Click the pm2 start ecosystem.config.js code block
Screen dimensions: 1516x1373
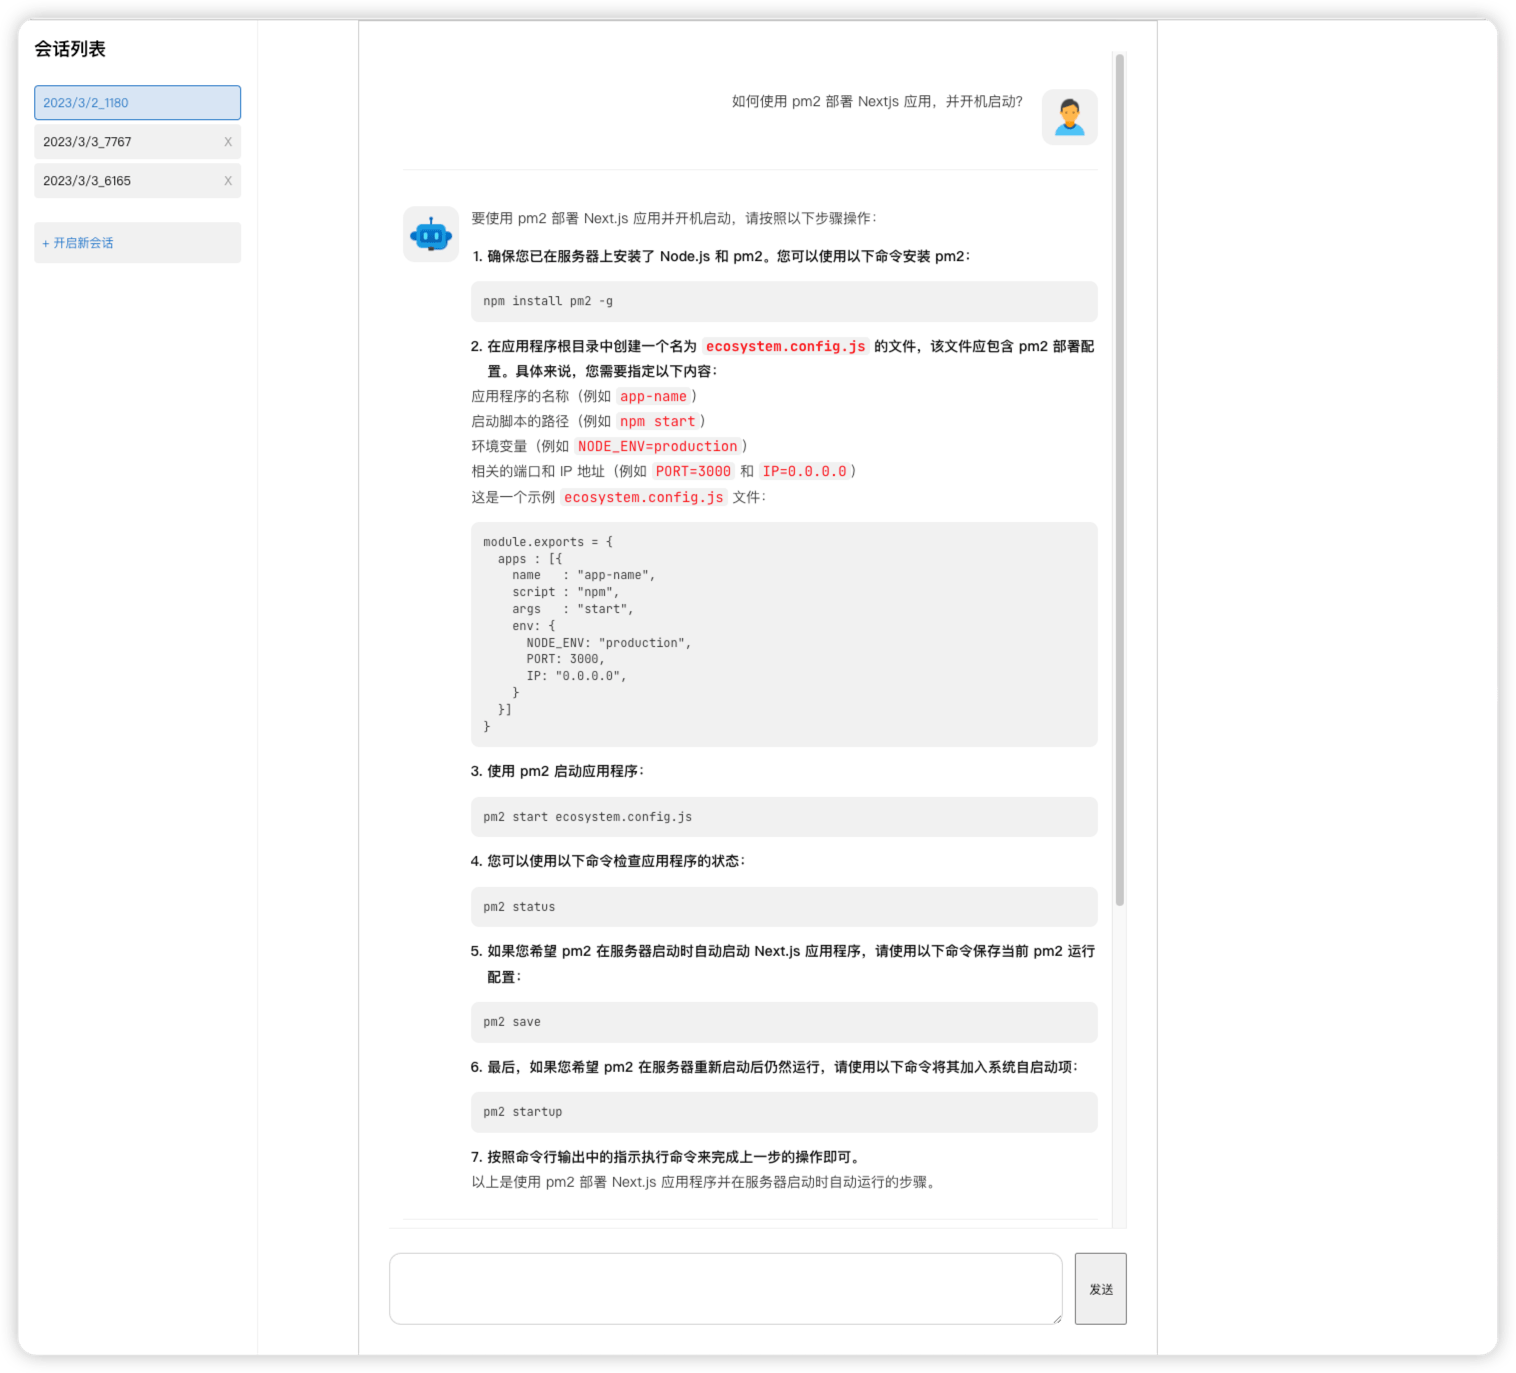pyautogui.click(x=783, y=817)
